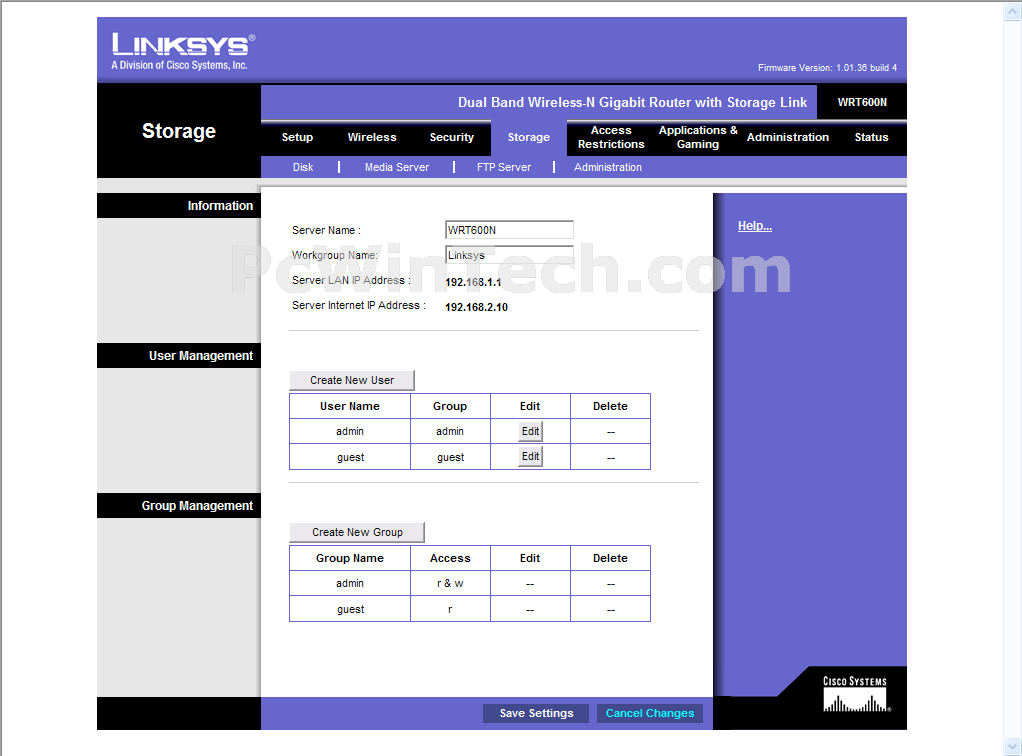1022x756 pixels.
Task: Click the 'r & w' access cell
Action: click(x=450, y=583)
